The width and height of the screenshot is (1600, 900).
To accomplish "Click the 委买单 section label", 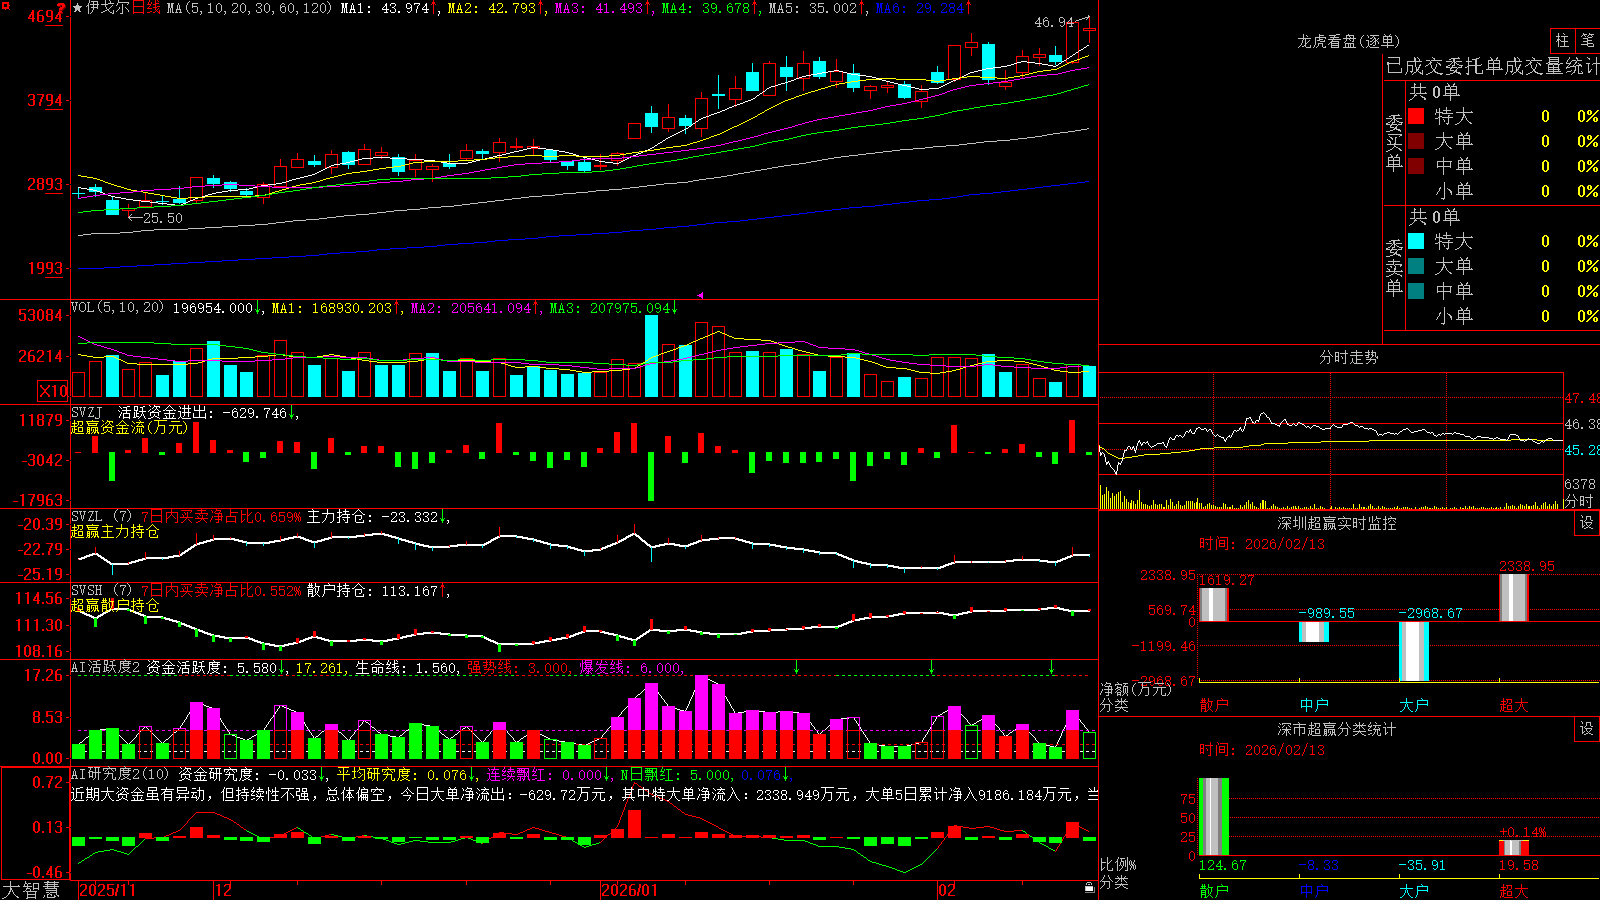I will 1394,142.
